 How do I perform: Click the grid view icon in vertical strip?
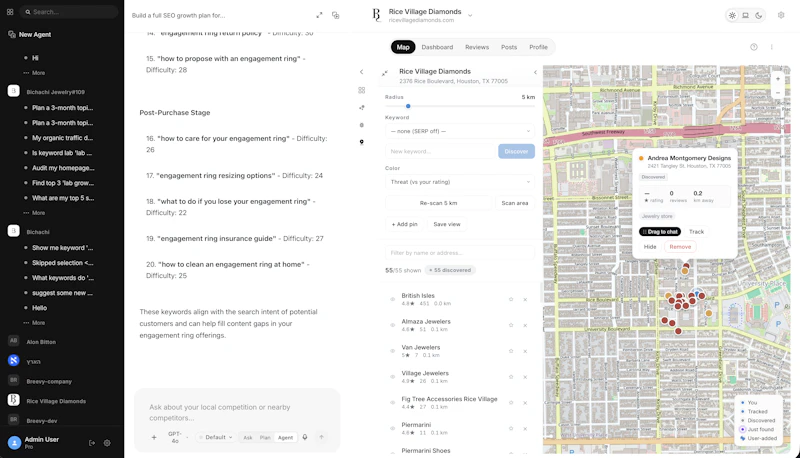362,90
